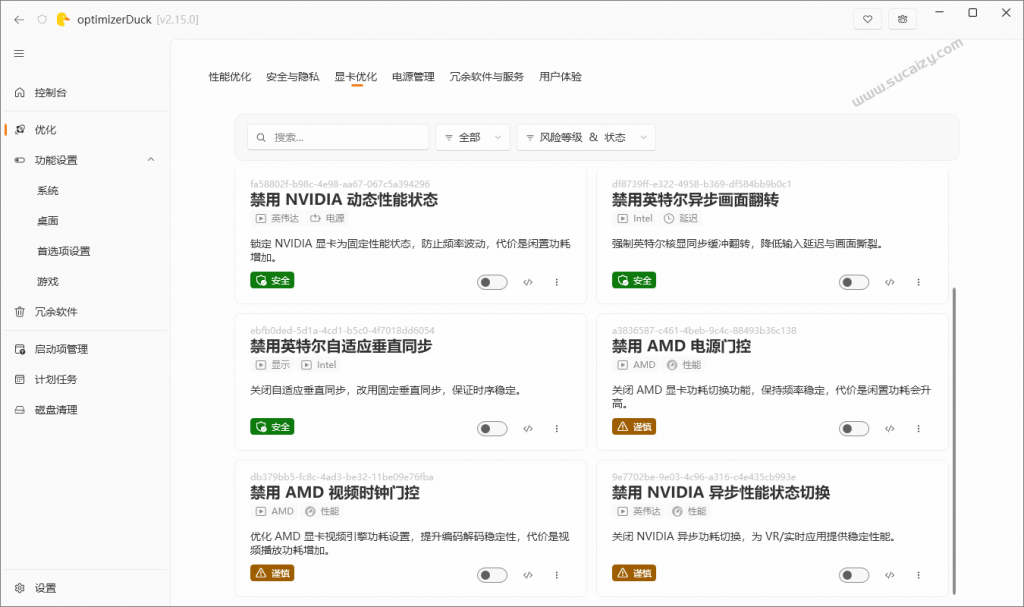This screenshot has width=1024, height=607.
Task: Enable 禁用 AMD 电源门控 switch
Action: click(854, 429)
